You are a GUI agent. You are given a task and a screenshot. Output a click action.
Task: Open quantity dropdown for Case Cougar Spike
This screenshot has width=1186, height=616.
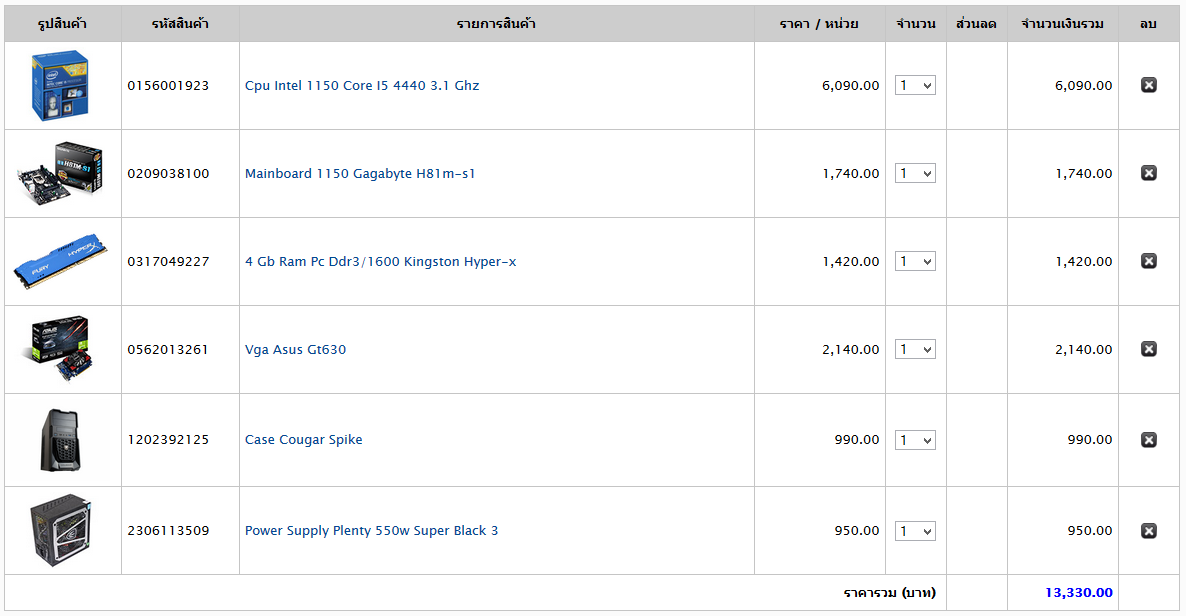(x=915, y=440)
